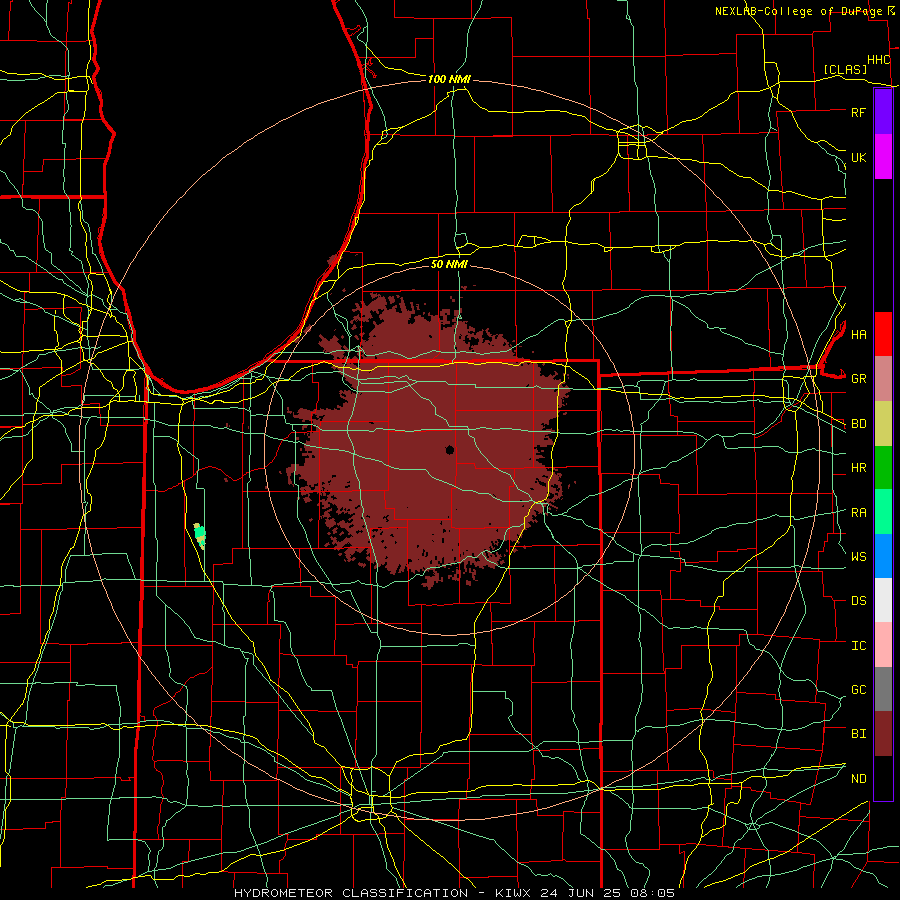900x900 pixels.
Task: Click the DS white legend swatch
Action: (x=883, y=600)
